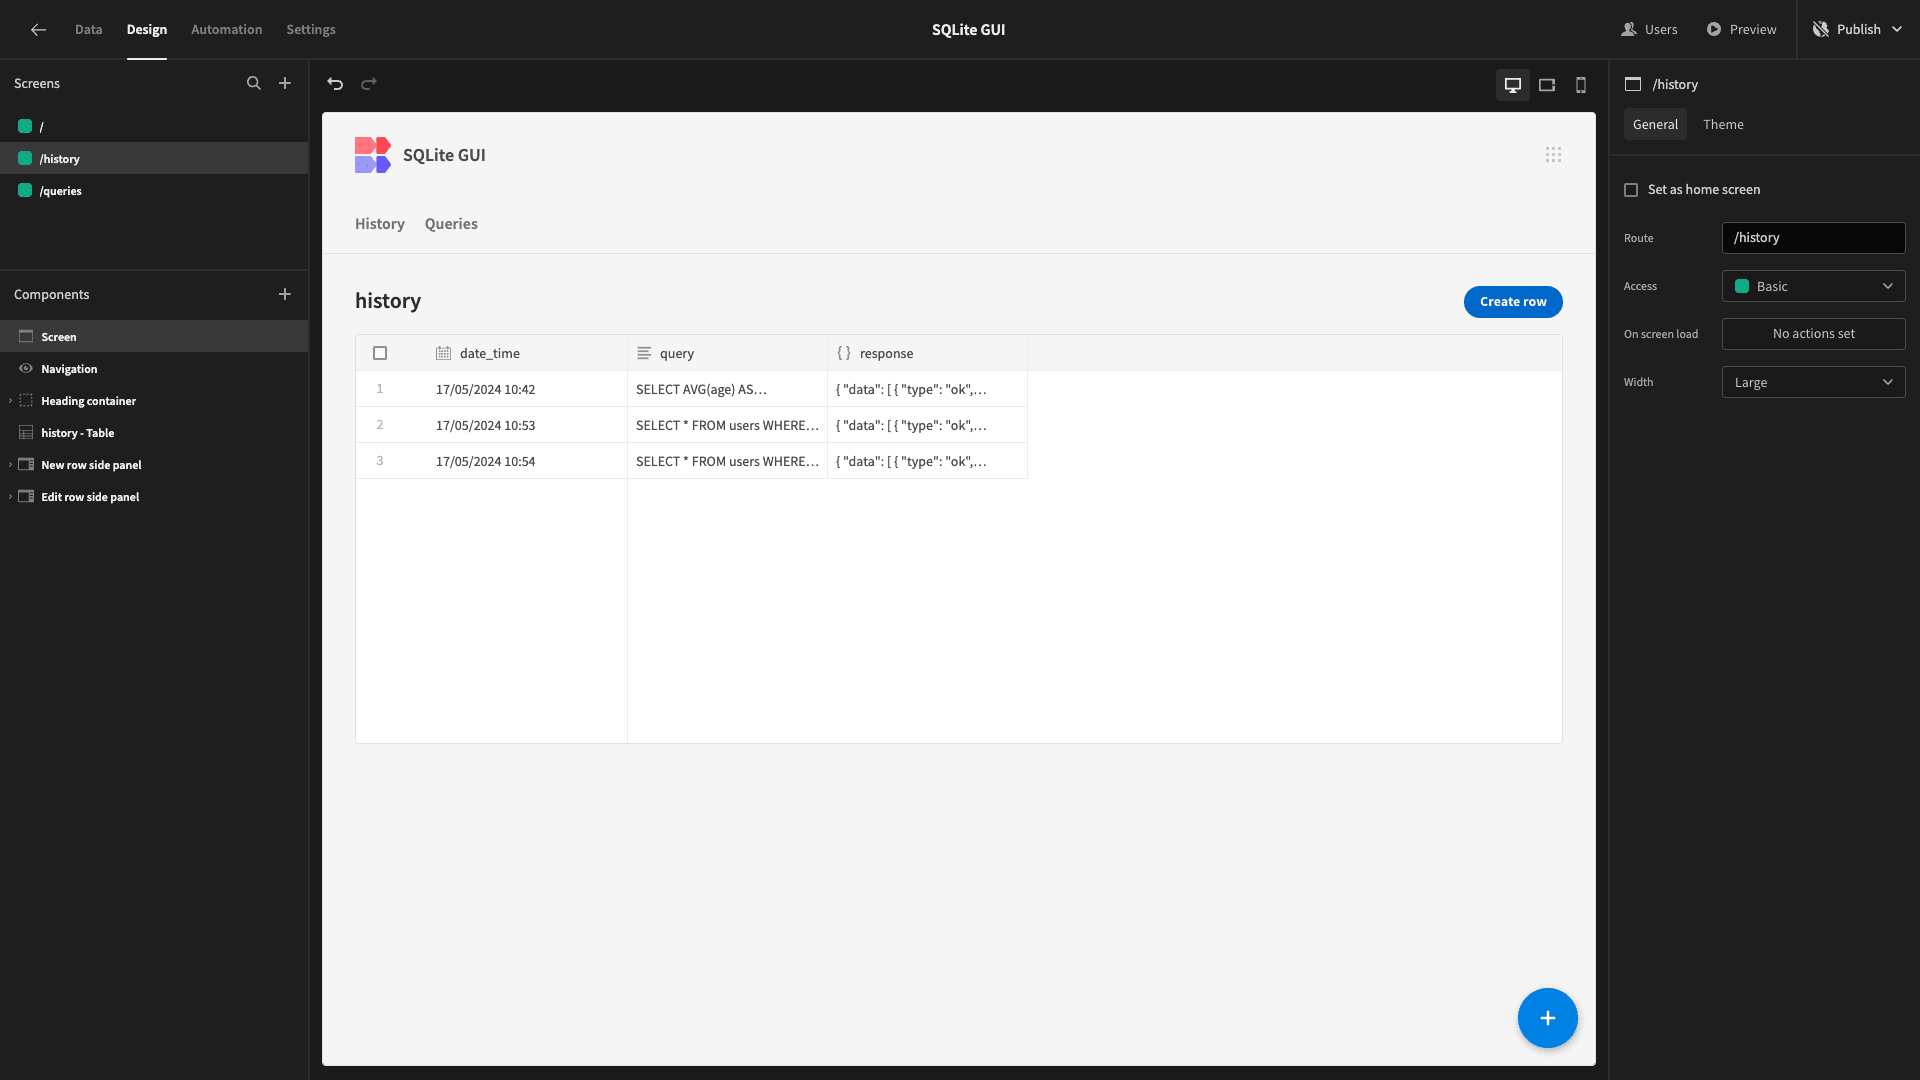This screenshot has height=1080, width=1920.
Task: Click the blue floating plus button
Action: (x=1548, y=1018)
